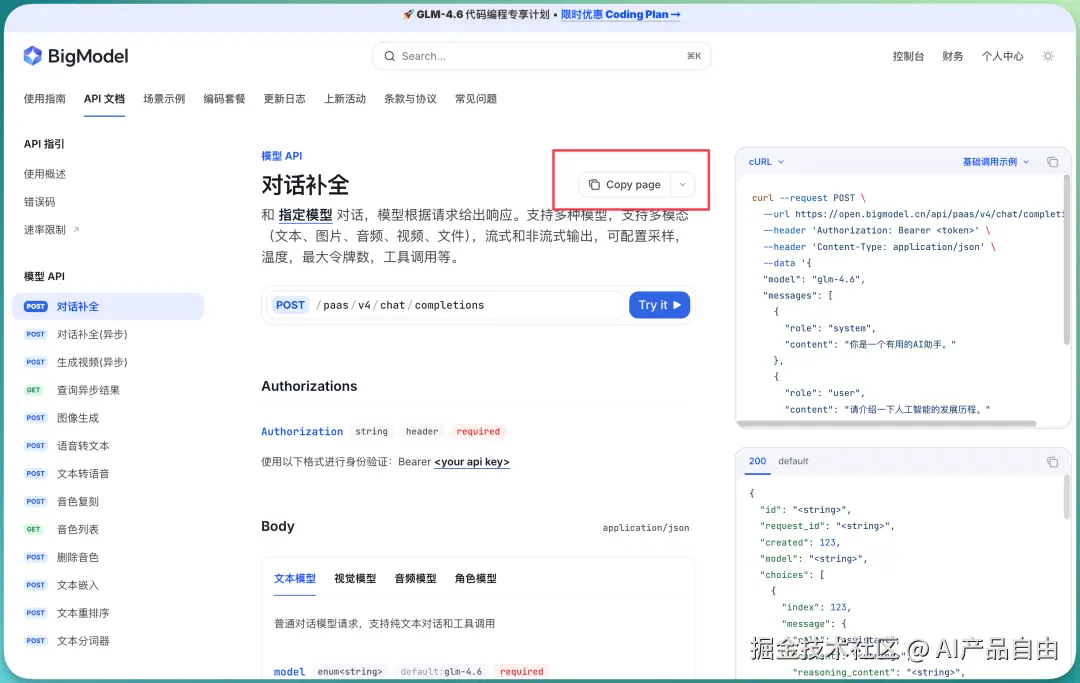Click the BigModel logo
Image resolution: width=1080 pixels, height=683 pixels.
click(75, 57)
